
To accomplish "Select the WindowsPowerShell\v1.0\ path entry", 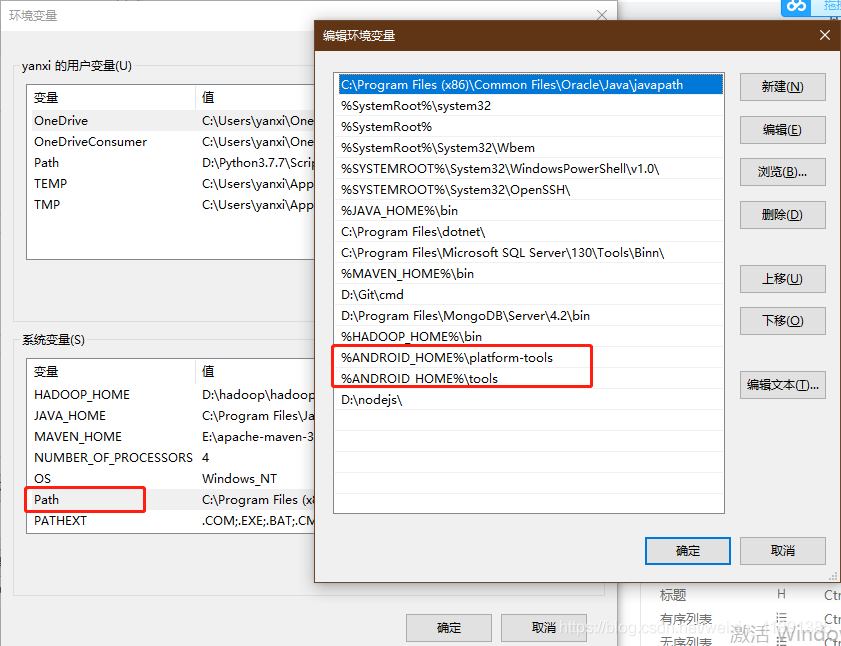I will pyautogui.click(x=529, y=168).
